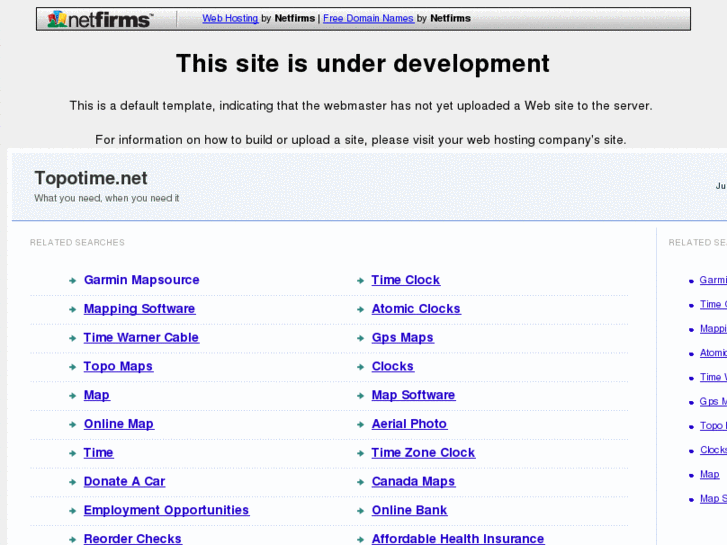Open the Topo Maps link
Image resolution: width=727 pixels, height=545 pixels.
pos(118,366)
